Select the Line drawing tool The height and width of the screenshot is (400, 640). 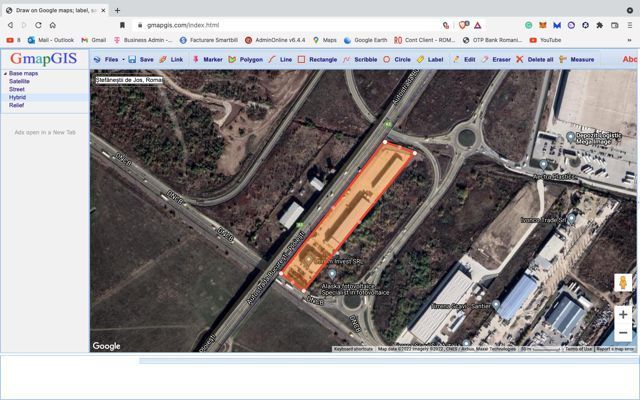point(280,60)
